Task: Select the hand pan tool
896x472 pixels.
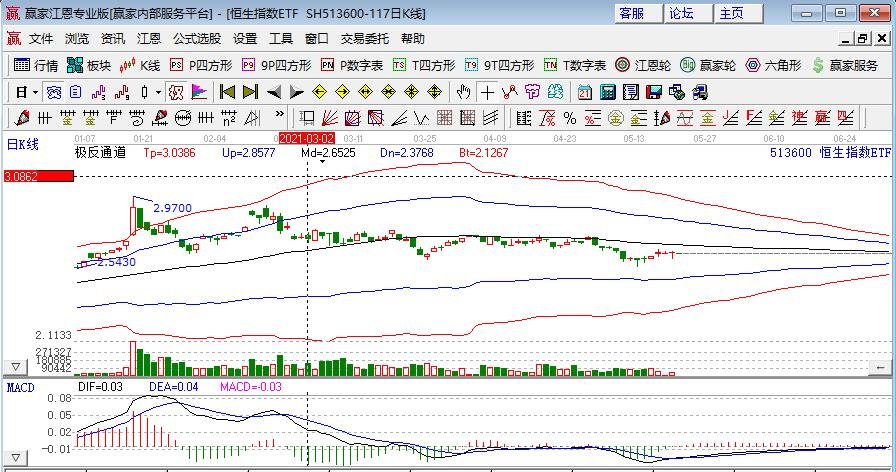Action: pos(463,92)
